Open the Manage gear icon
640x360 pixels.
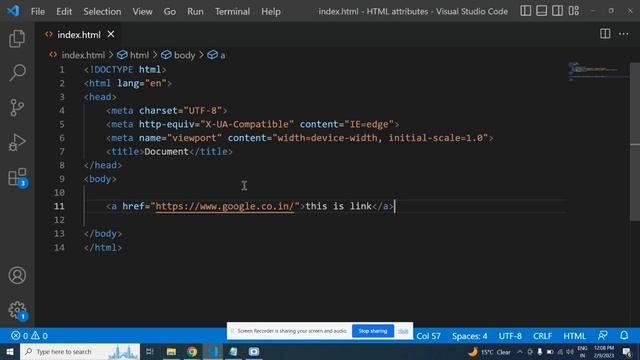click(x=17, y=310)
